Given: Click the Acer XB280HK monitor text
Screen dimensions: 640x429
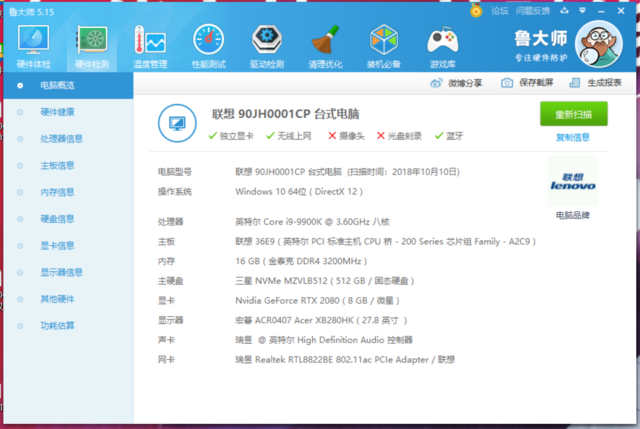Looking at the screenshot, I should click(321, 320).
